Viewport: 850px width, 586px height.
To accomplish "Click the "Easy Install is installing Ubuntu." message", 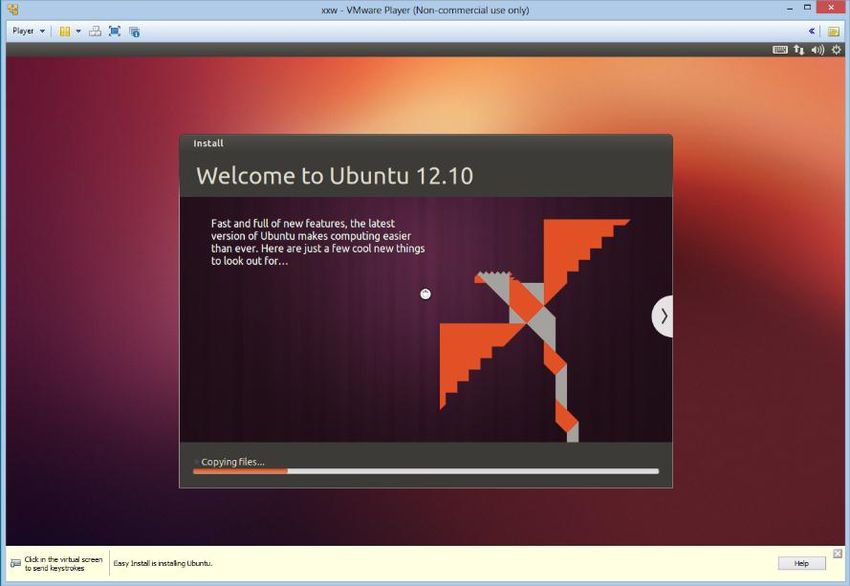I will pos(163,563).
